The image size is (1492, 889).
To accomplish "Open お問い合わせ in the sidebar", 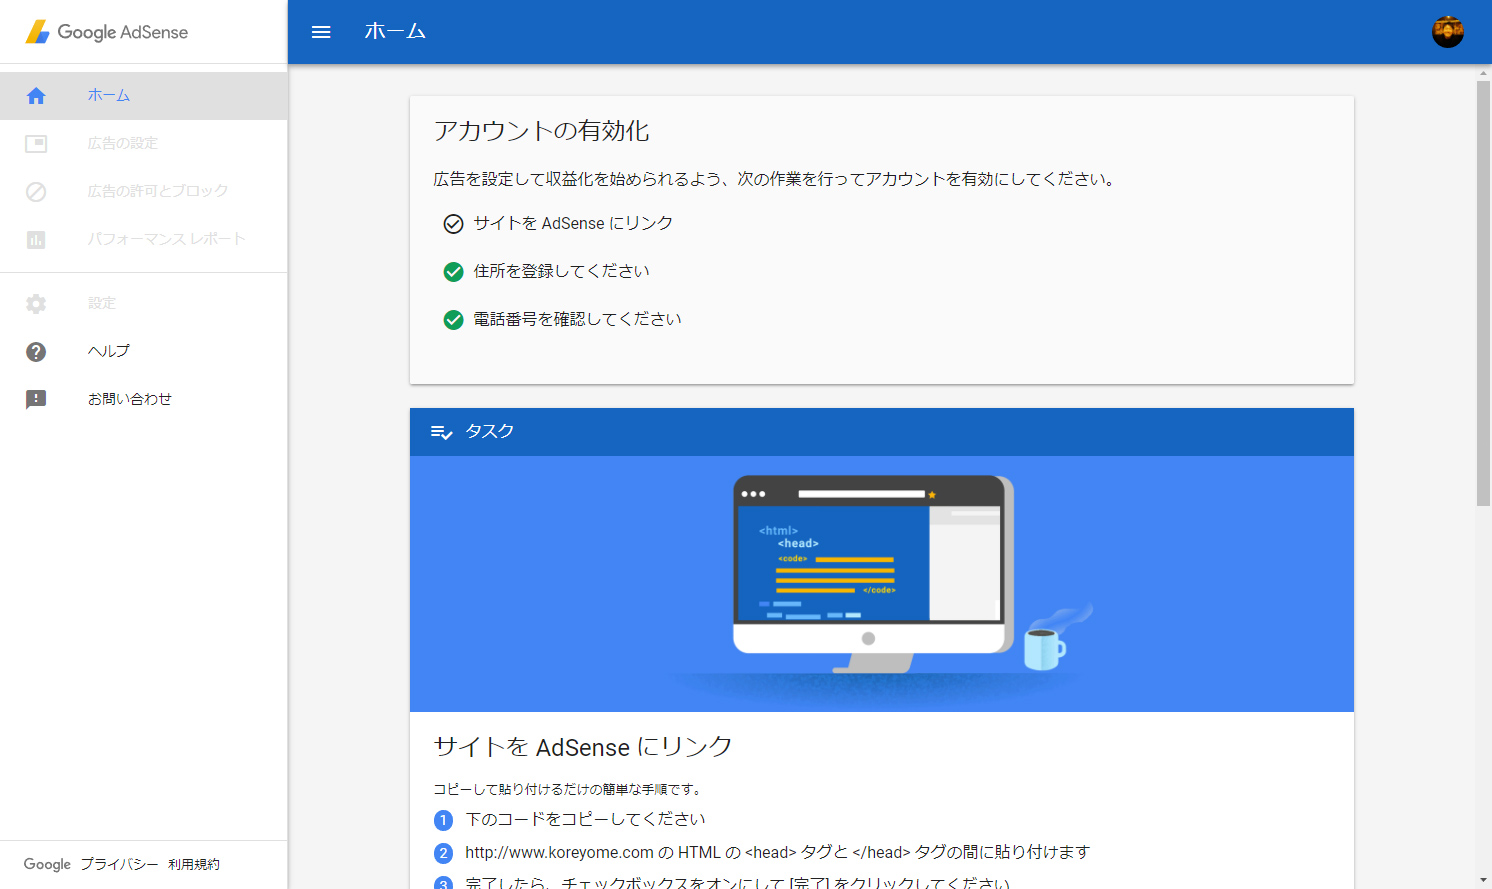I will 144,400.
